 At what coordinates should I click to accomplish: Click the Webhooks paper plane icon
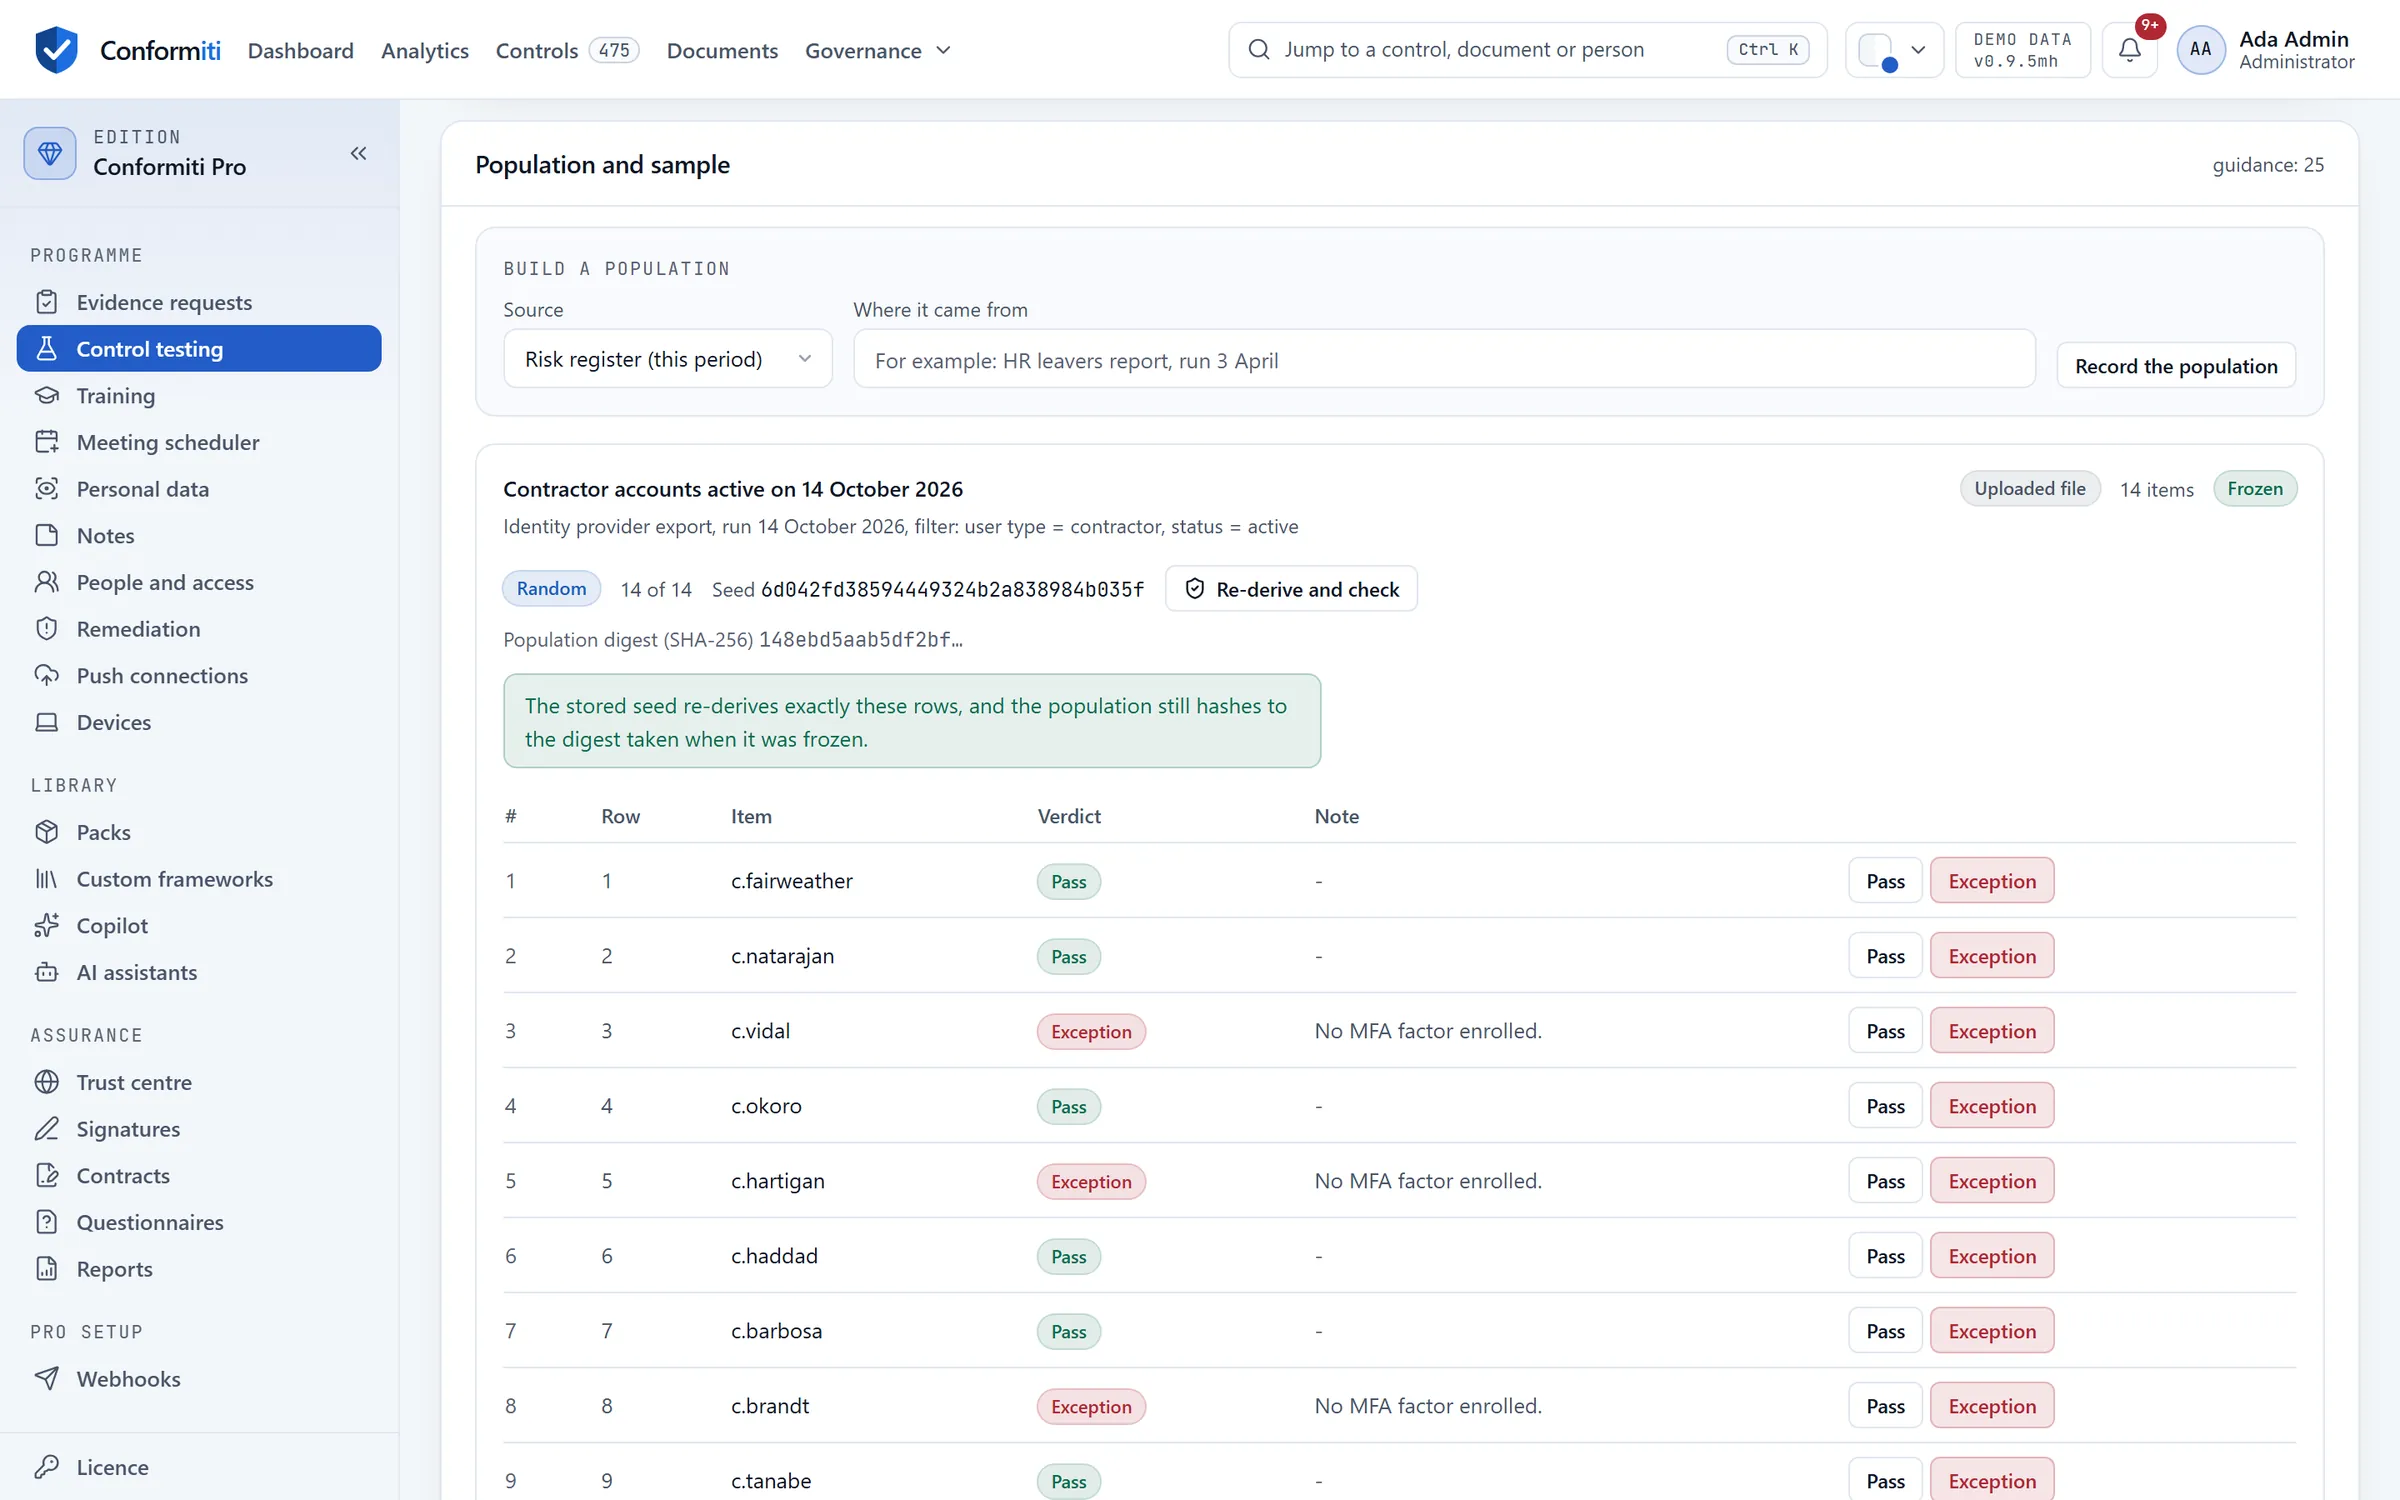pos(47,1379)
